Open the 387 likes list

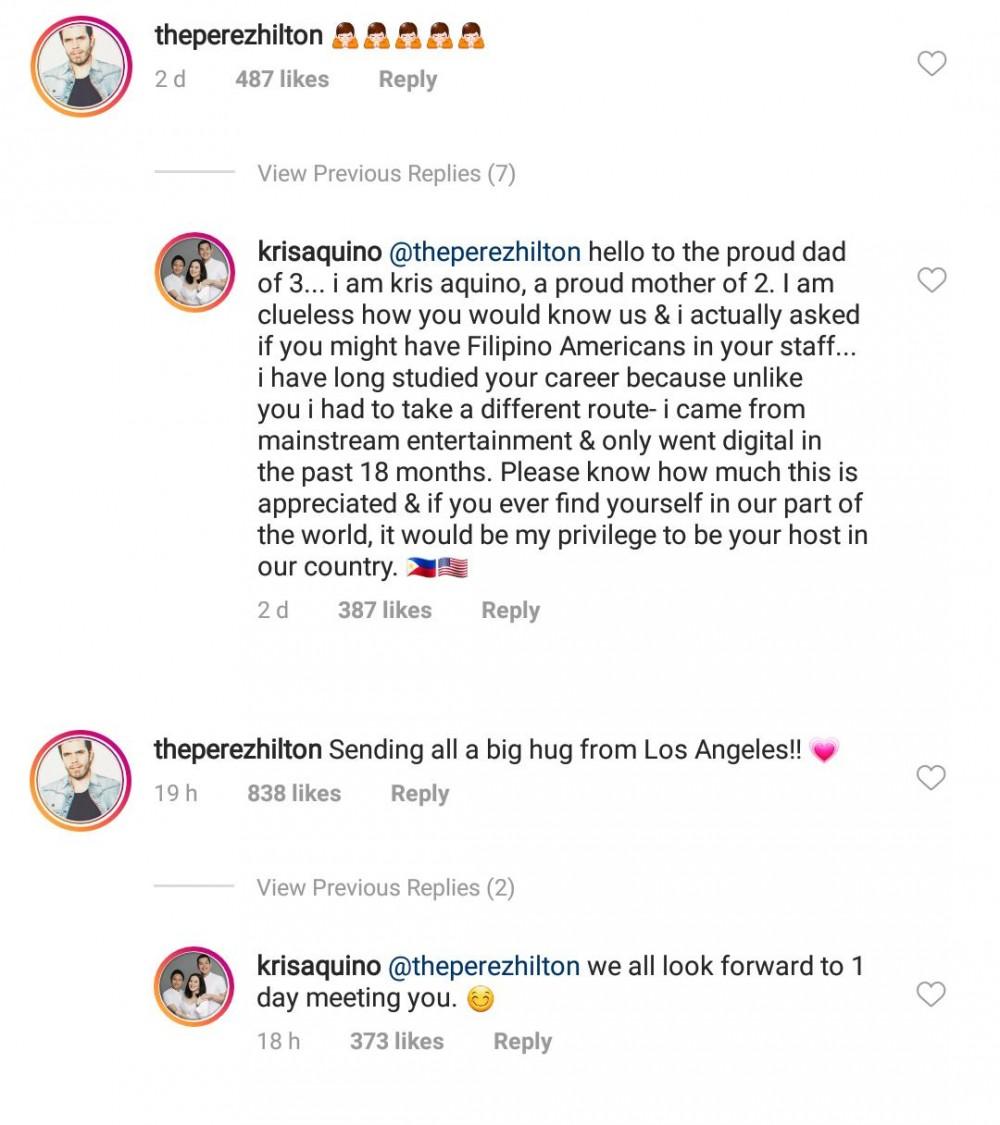coord(385,611)
